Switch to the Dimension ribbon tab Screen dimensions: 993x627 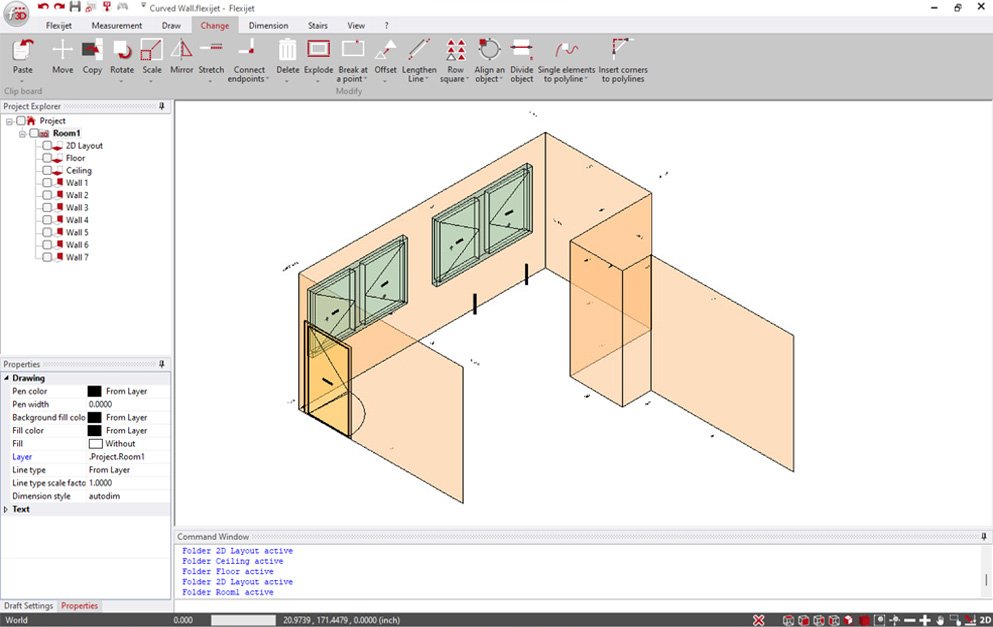[x=268, y=25]
